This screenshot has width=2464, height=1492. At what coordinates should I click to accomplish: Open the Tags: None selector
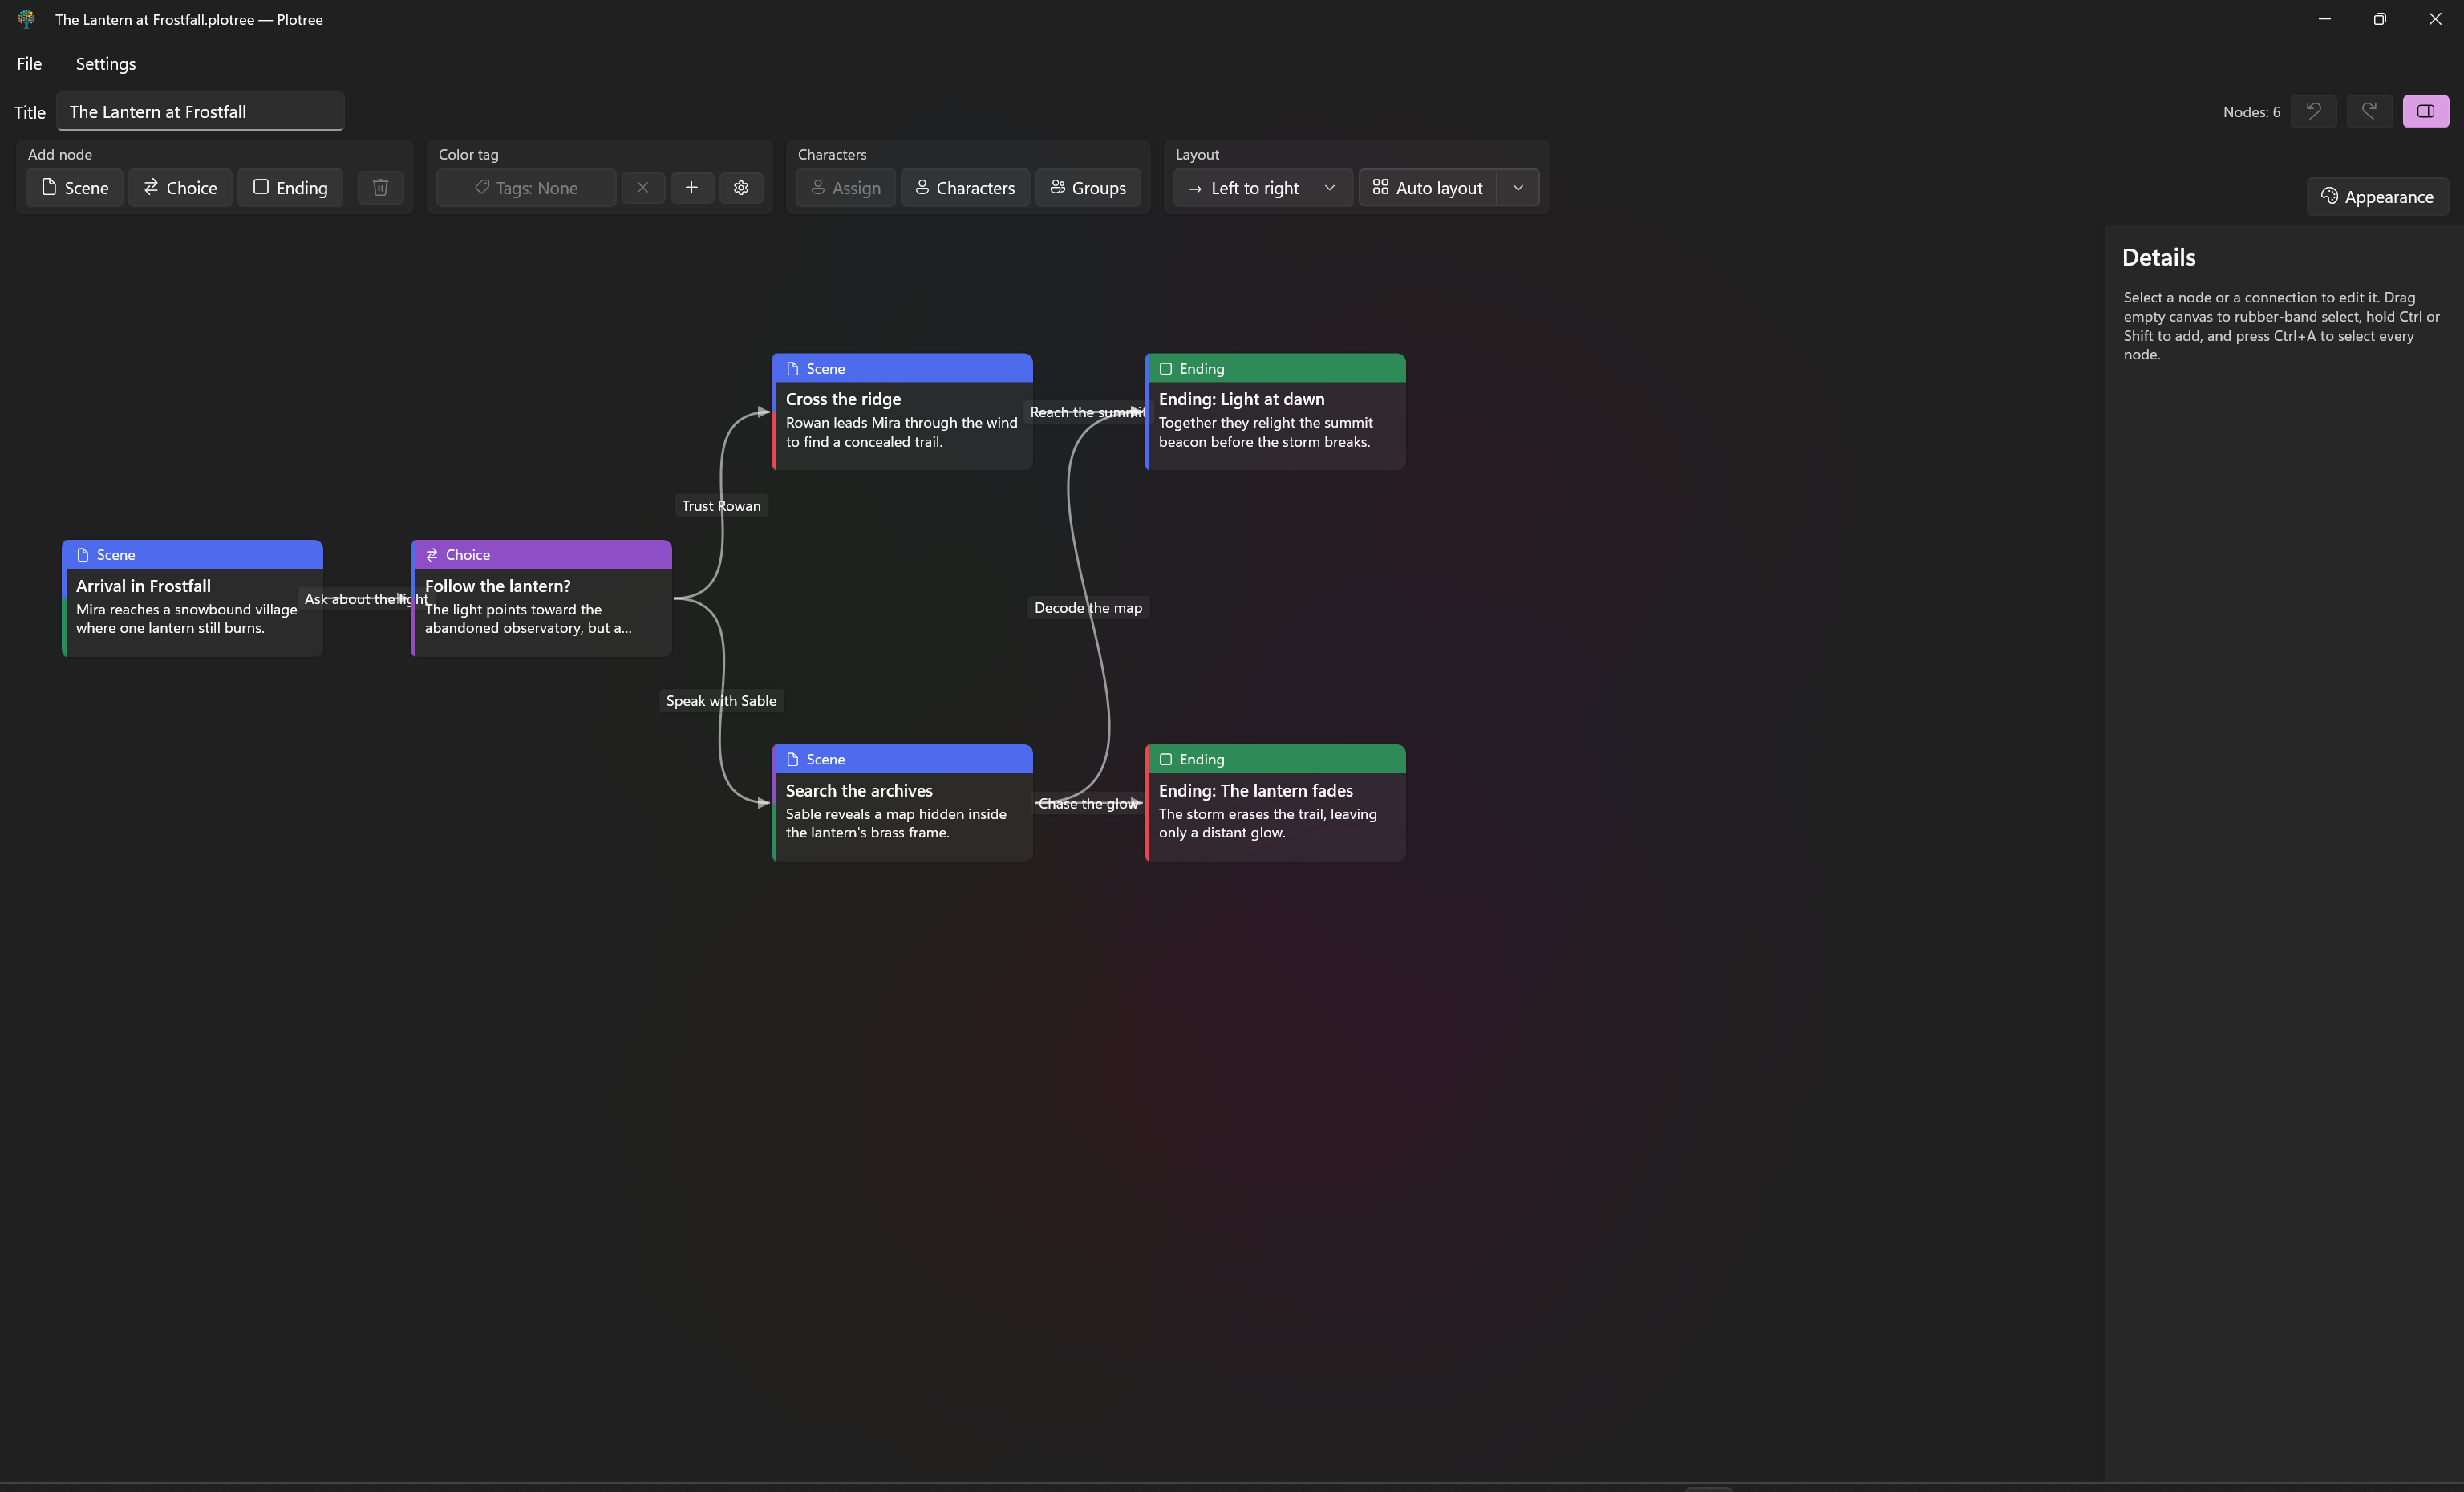pos(526,188)
